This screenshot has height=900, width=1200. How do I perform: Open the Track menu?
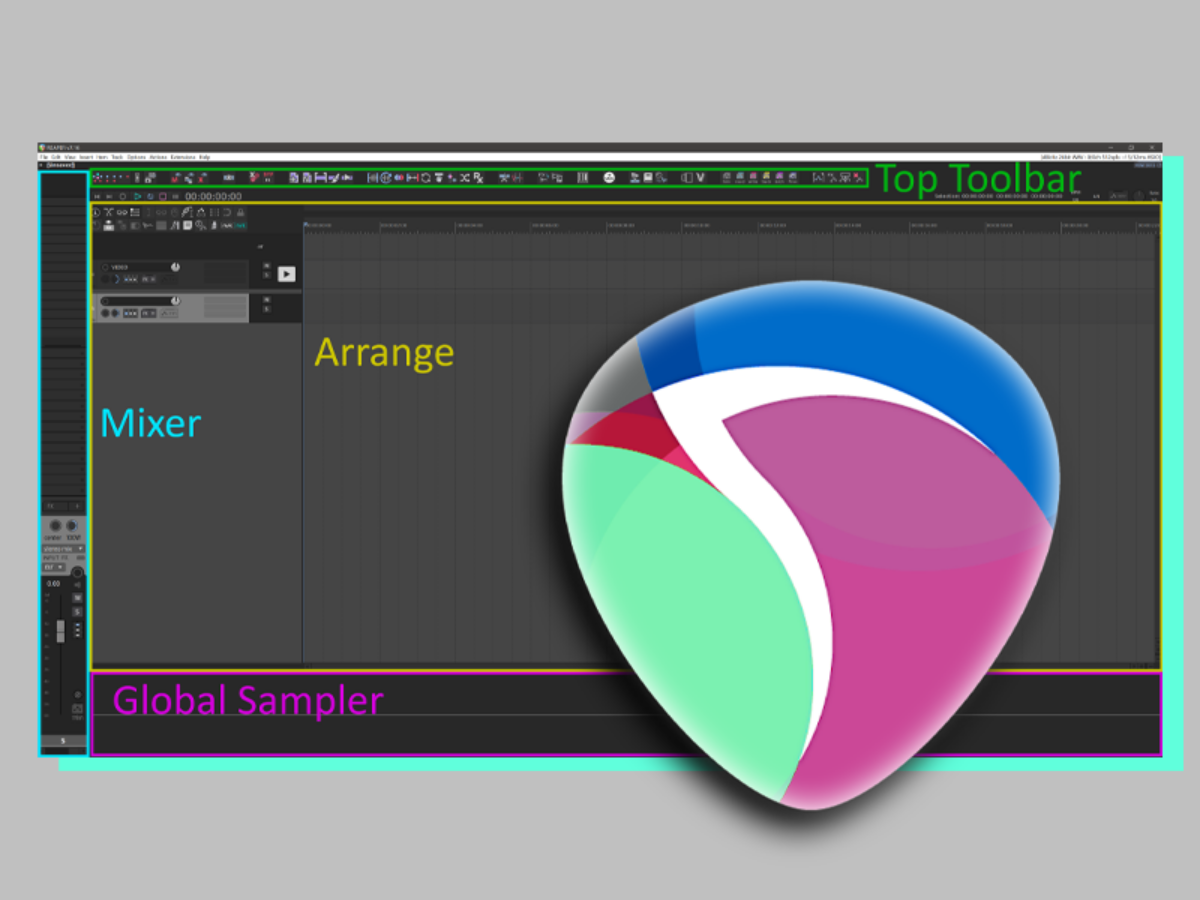coord(117,157)
